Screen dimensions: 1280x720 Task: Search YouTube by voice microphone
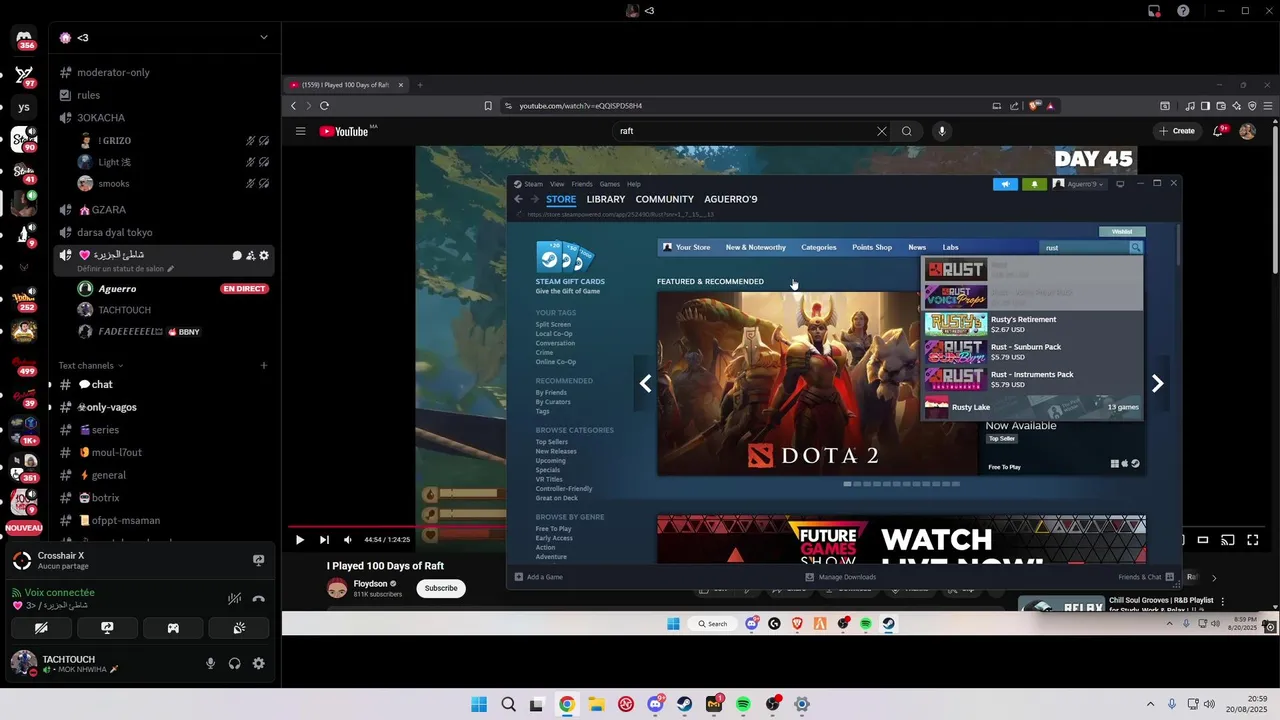941,131
